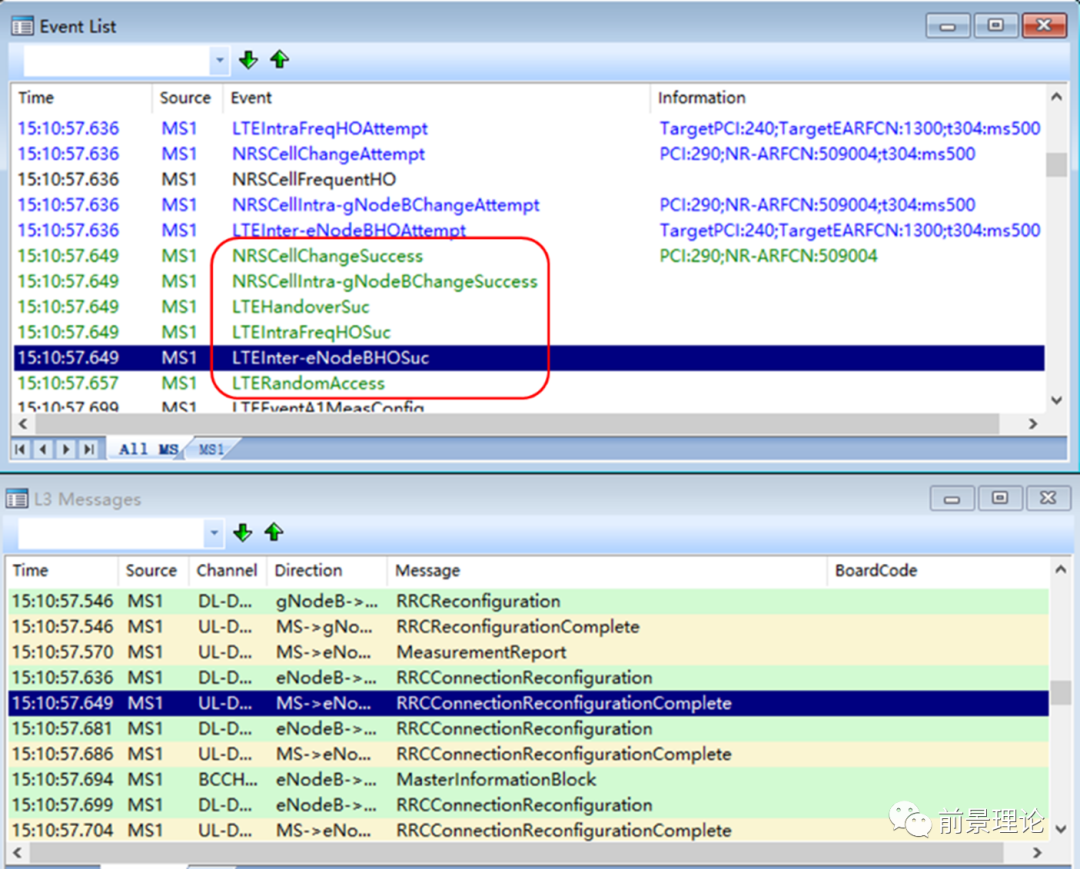Select the RRCConnectionReconfiguration message at 15:10:57.681
This screenshot has height=869, width=1080.
click(x=528, y=729)
